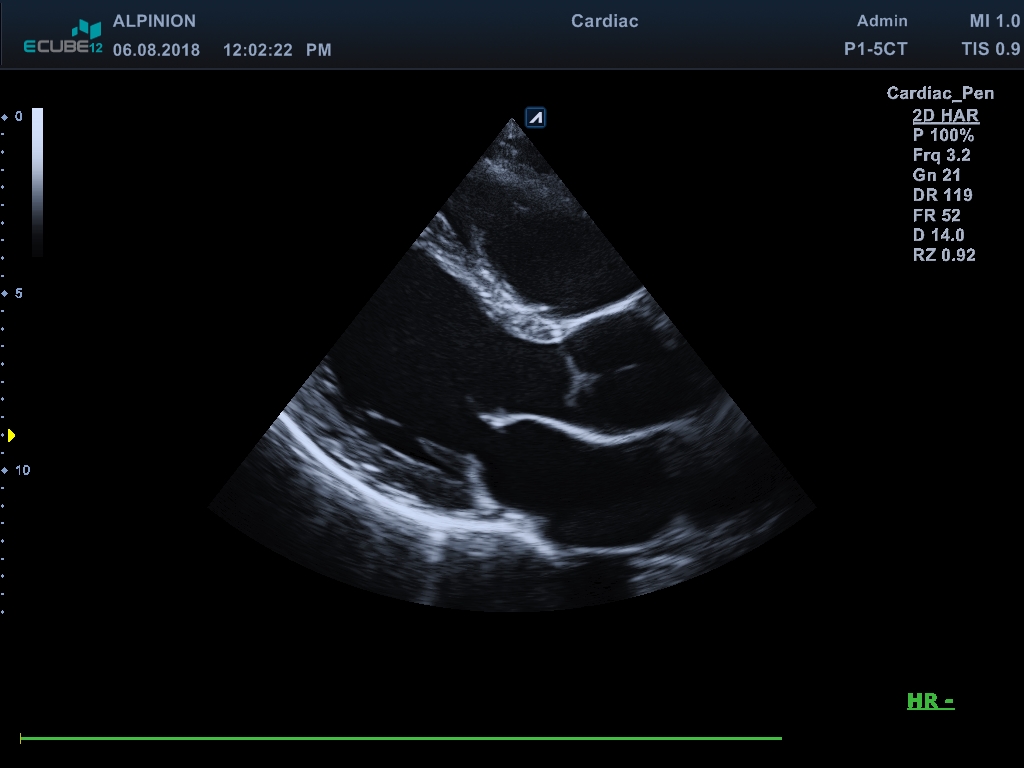This screenshot has height=768, width=1024.
Task: Open the Cardiac_Pen preset label
Action: [x=940, y=93]
